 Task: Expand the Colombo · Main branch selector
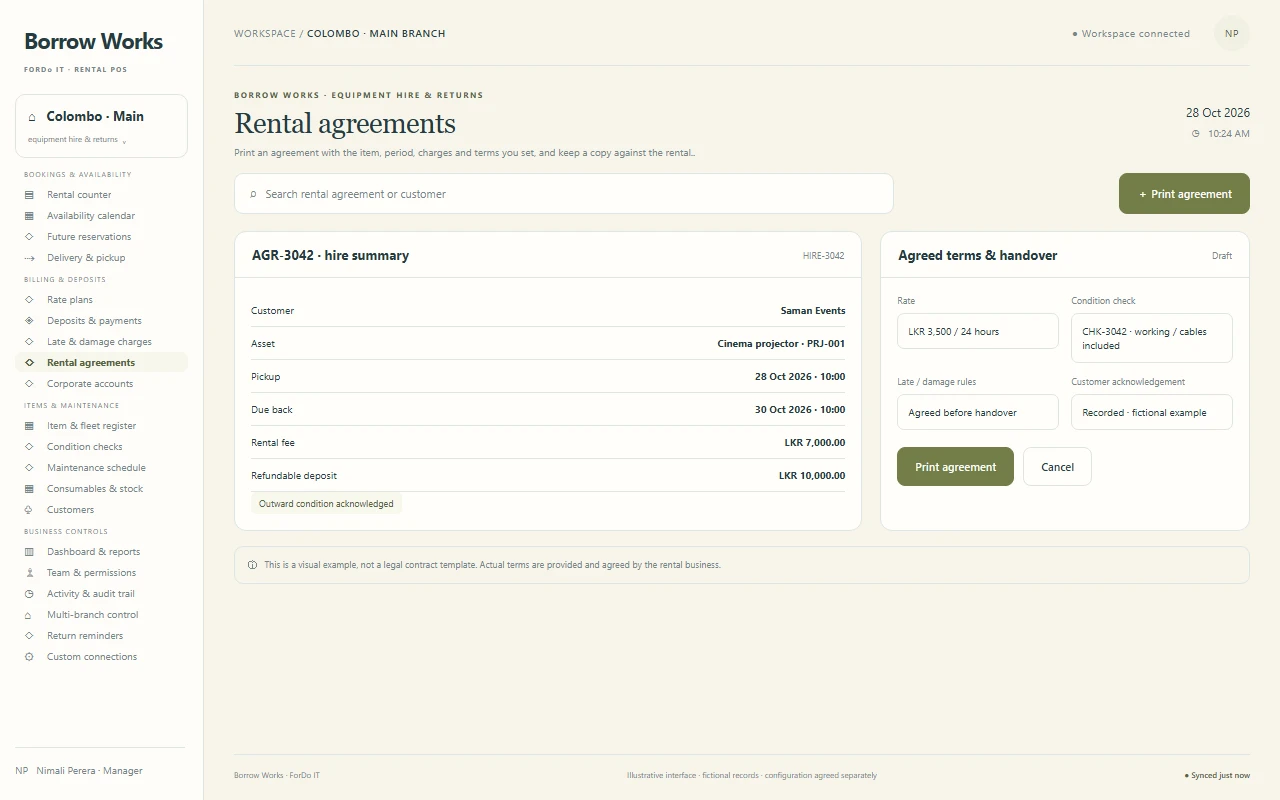[101, 126]
